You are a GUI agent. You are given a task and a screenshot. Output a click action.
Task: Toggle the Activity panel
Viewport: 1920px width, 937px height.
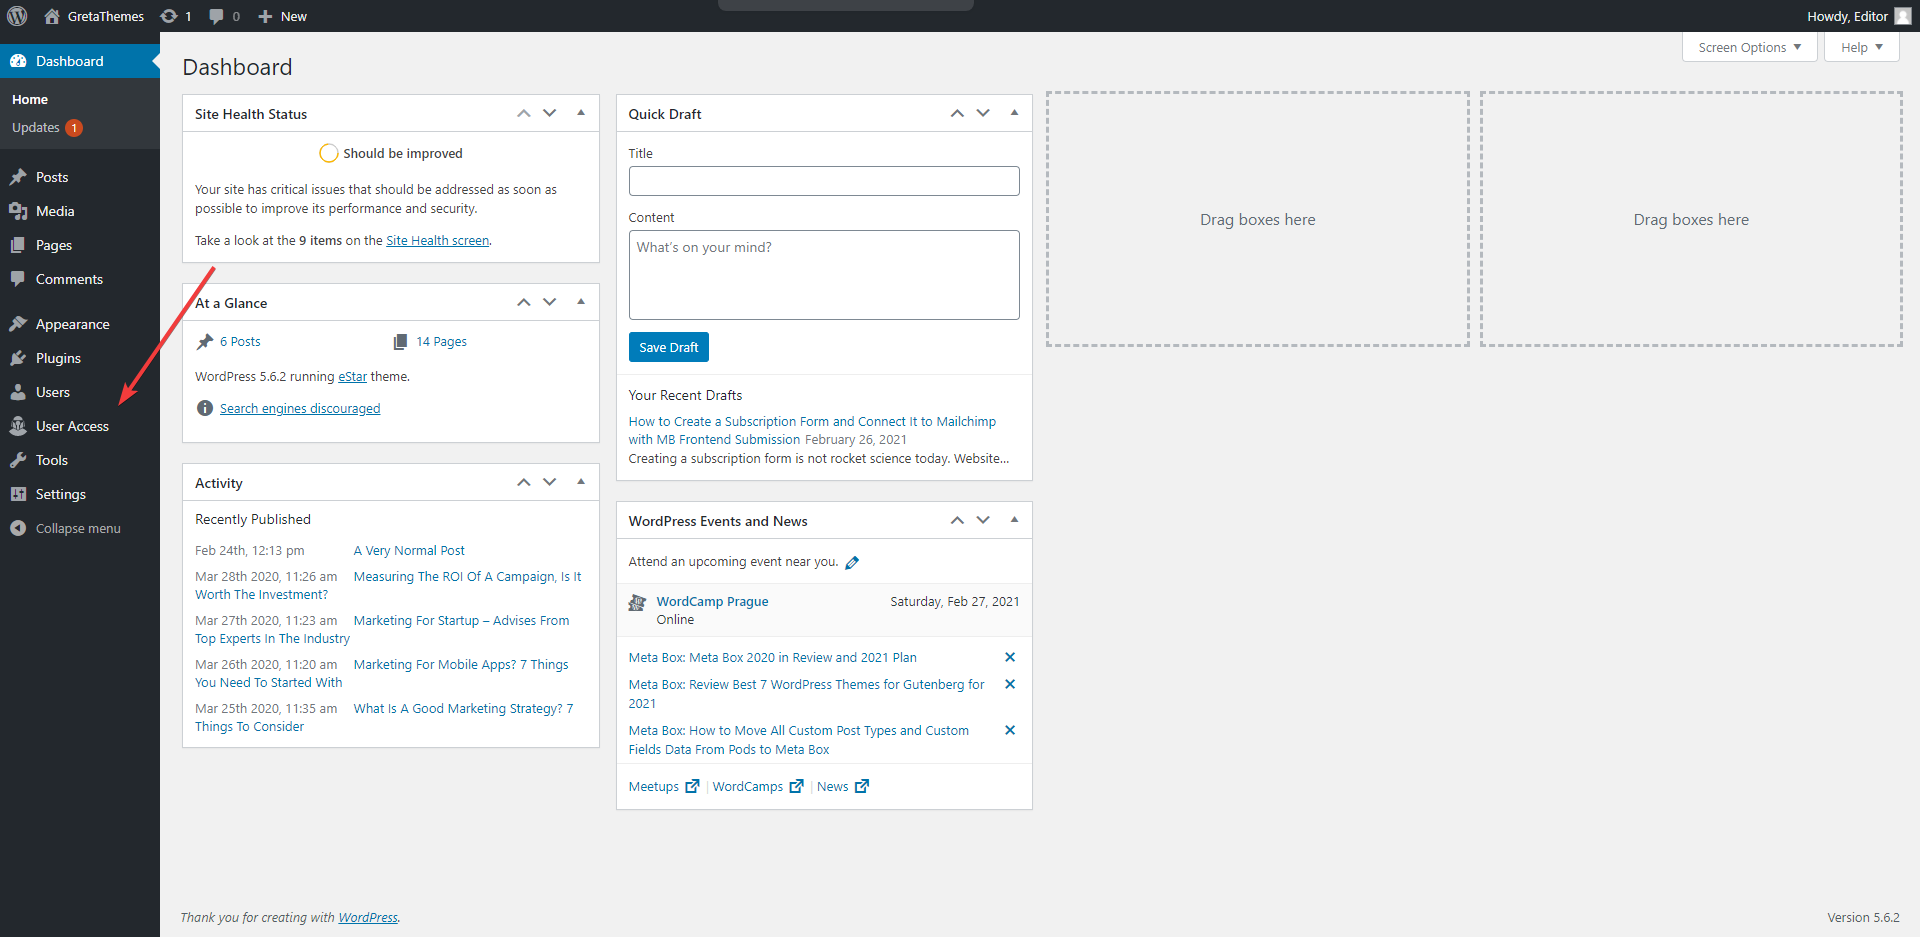[x=581, y=482]
